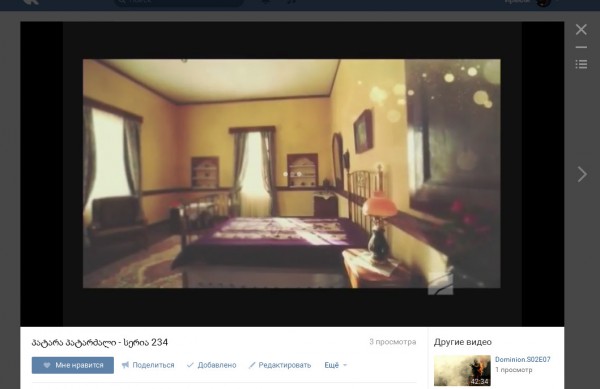Click the watermark logo in the video corner
This screenshot has width=600, height=389.
440,284
